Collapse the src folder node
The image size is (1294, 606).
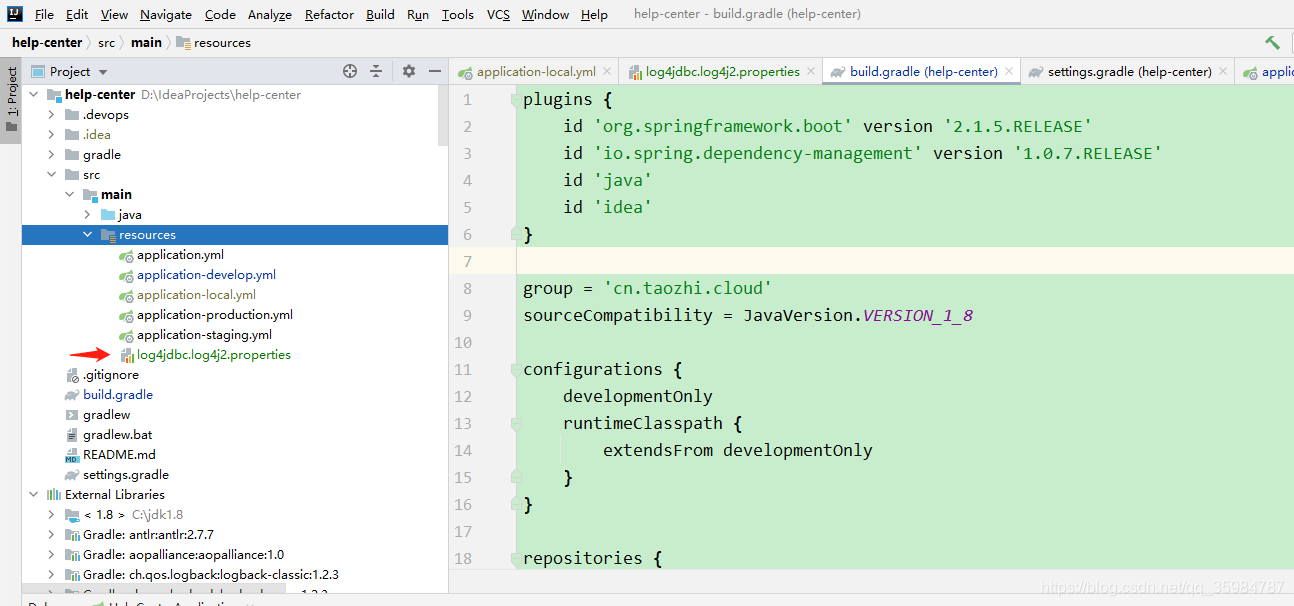[x=53, y=174]
